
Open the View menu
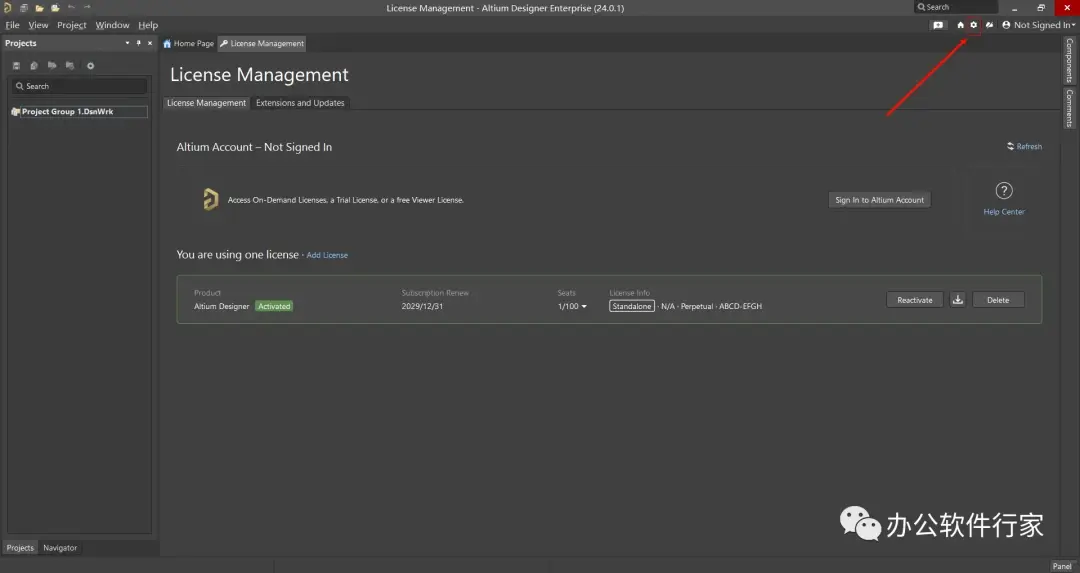coord(38,25)
